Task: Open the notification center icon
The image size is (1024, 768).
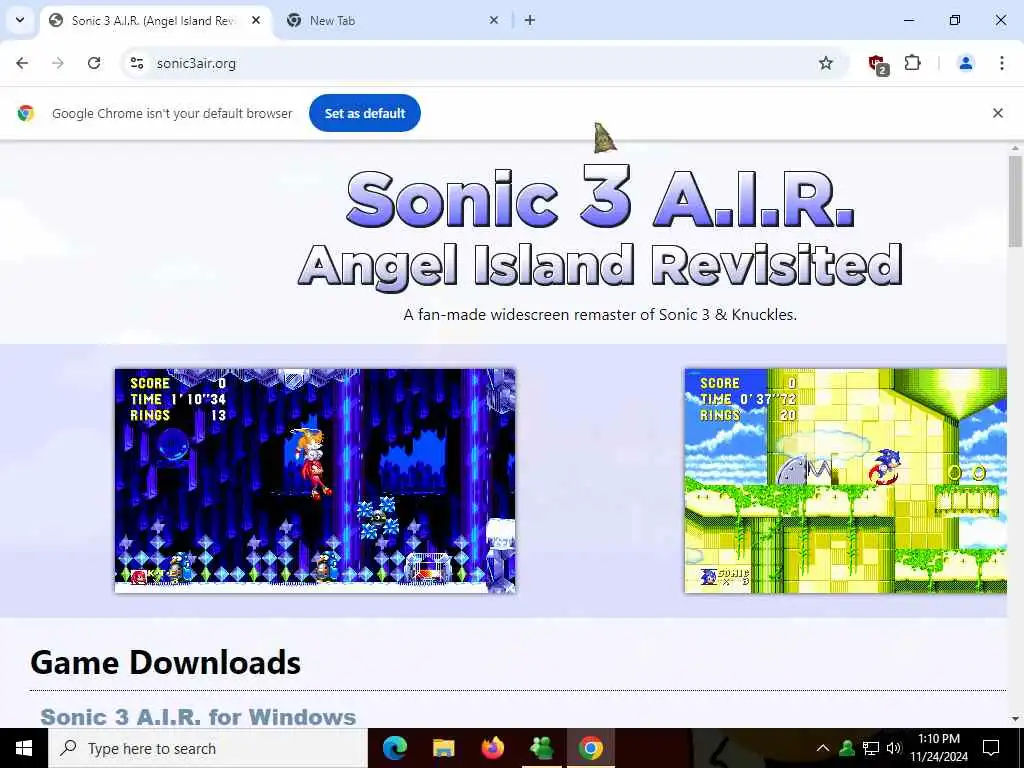Action: (991, 748)
